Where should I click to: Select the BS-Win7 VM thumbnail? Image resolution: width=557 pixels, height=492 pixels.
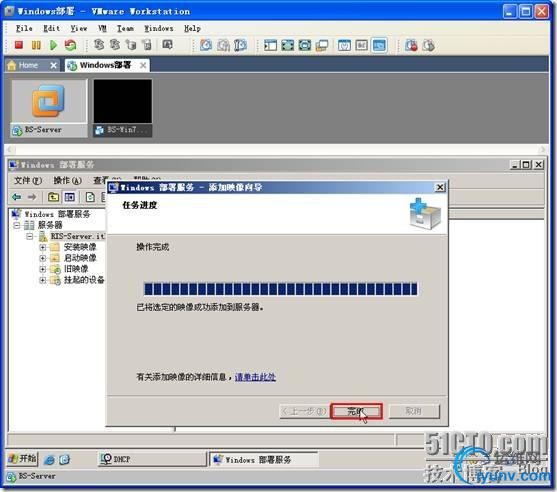coord(123,108)
